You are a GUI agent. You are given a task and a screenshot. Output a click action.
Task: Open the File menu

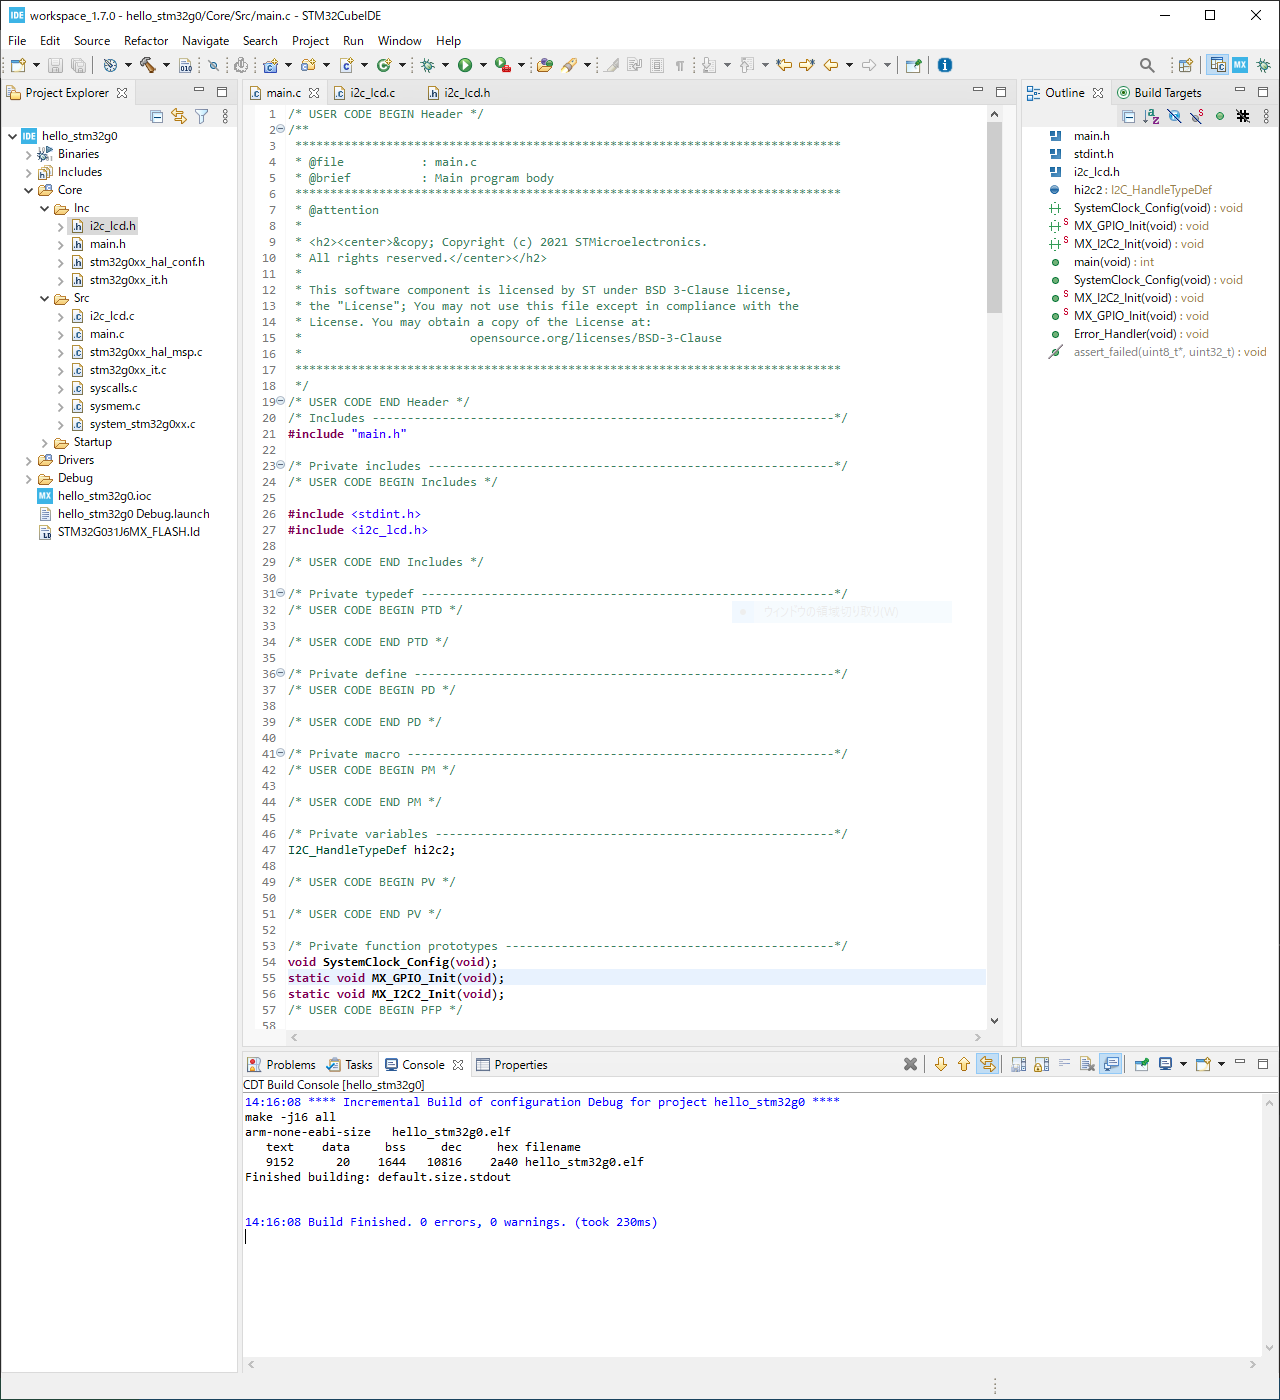(17, 41)
